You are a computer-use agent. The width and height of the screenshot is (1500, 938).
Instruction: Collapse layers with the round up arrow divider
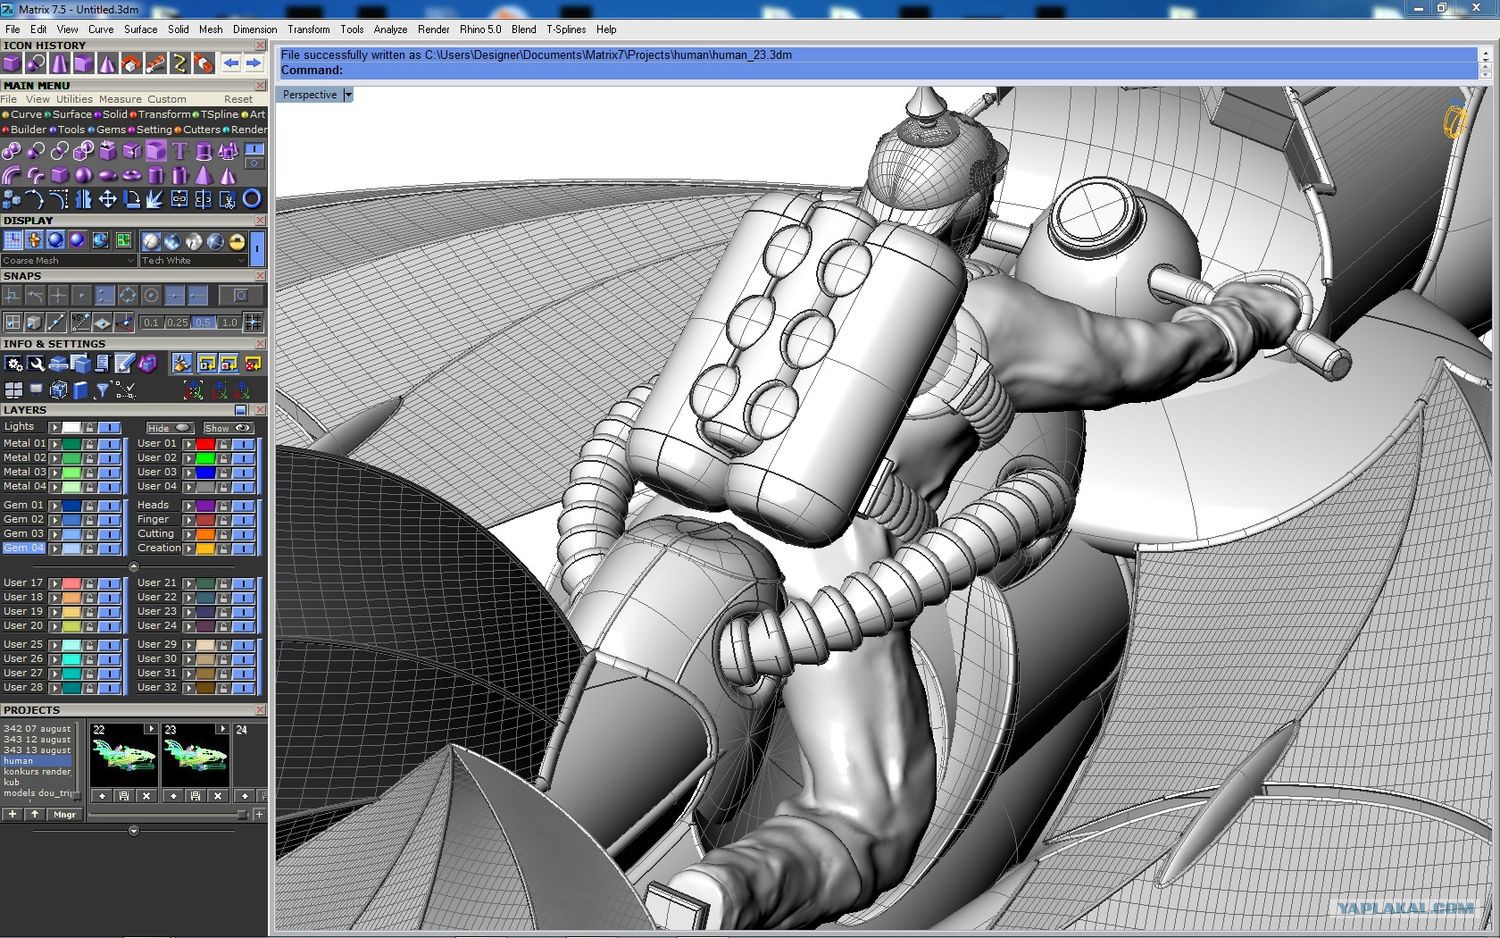click(133, 566)
